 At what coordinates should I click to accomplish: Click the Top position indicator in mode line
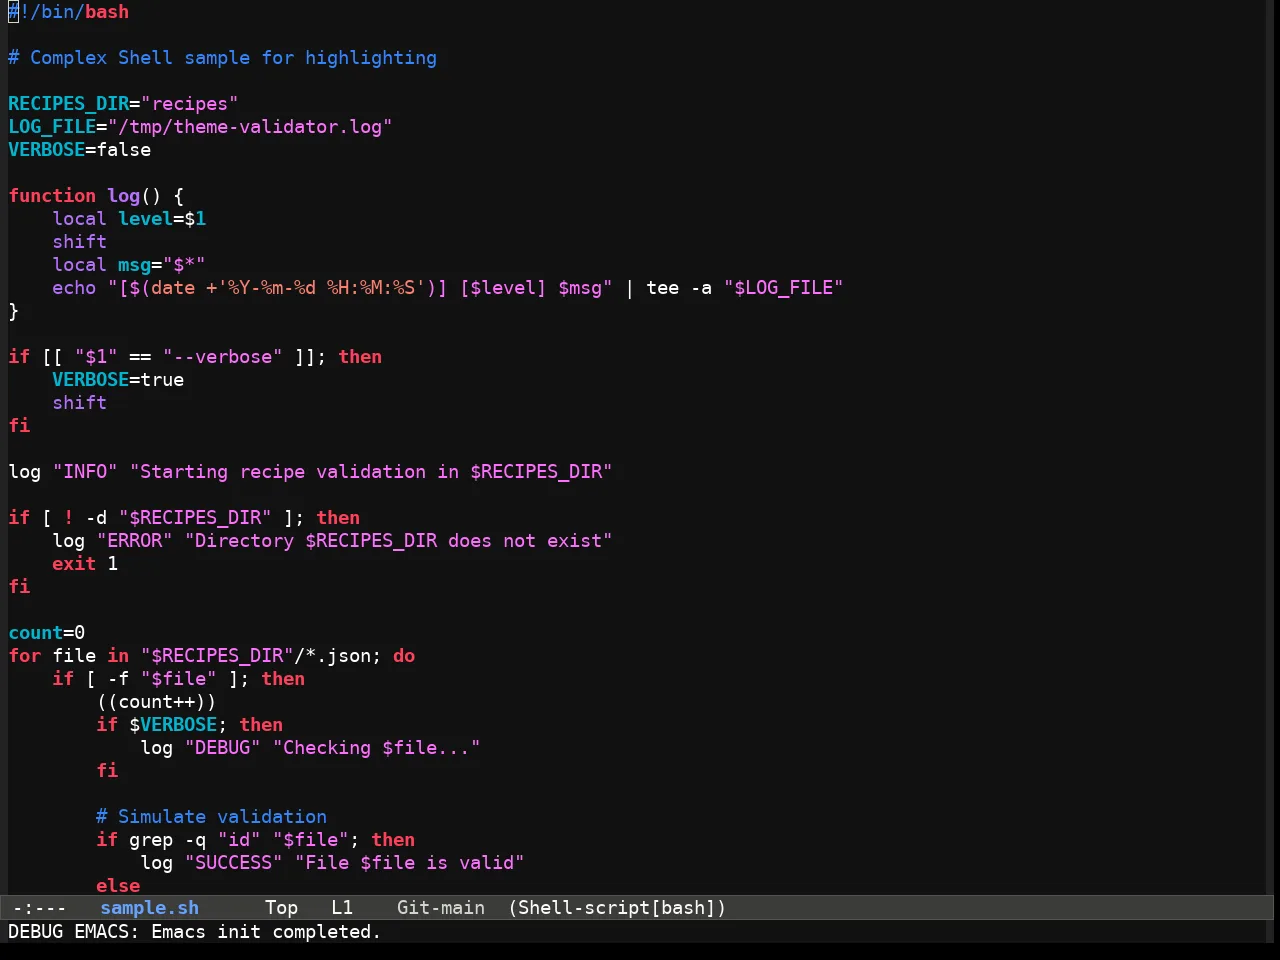(281, 908)
